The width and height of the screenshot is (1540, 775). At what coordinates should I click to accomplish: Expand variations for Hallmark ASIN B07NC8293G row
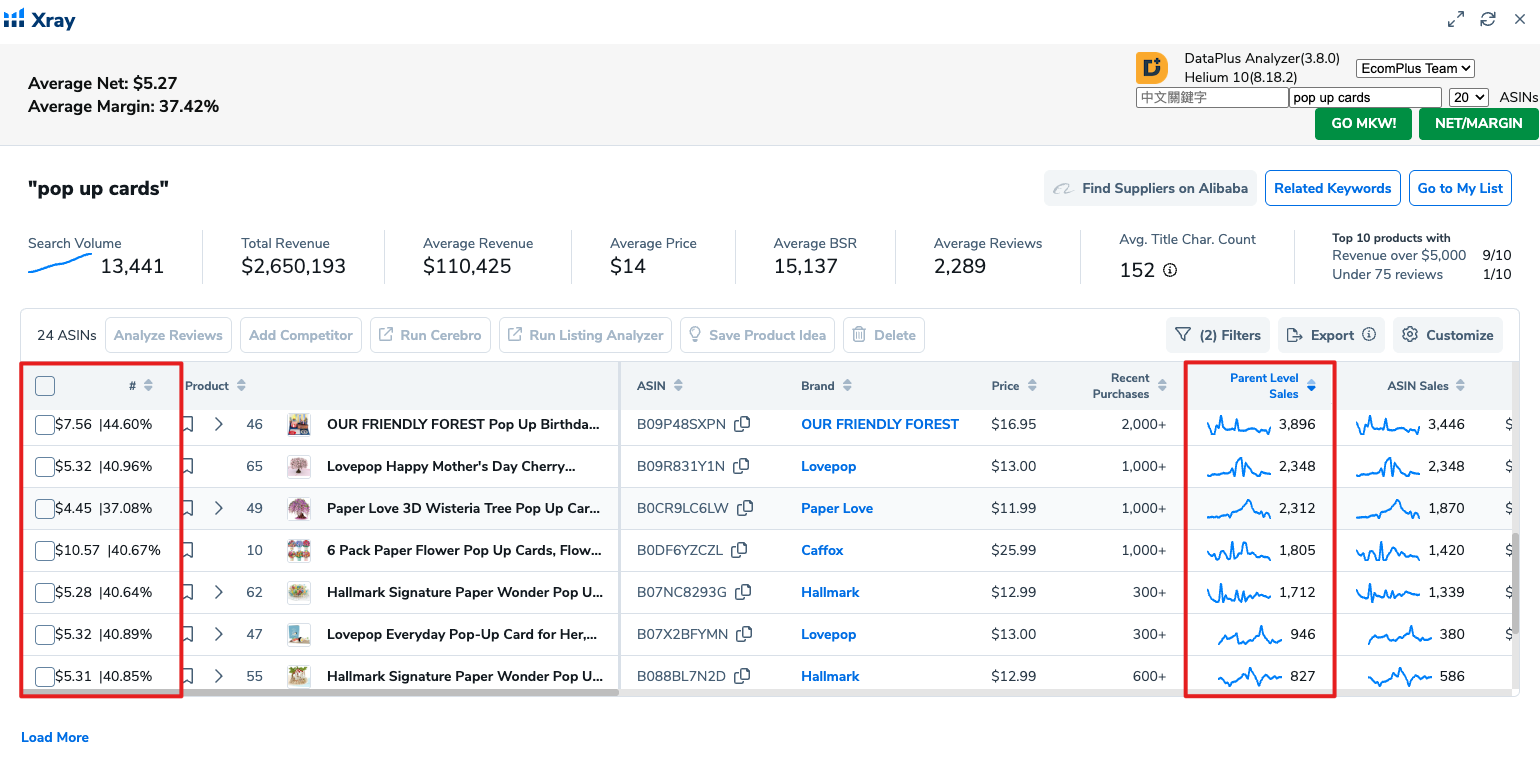tap(219, 592)
